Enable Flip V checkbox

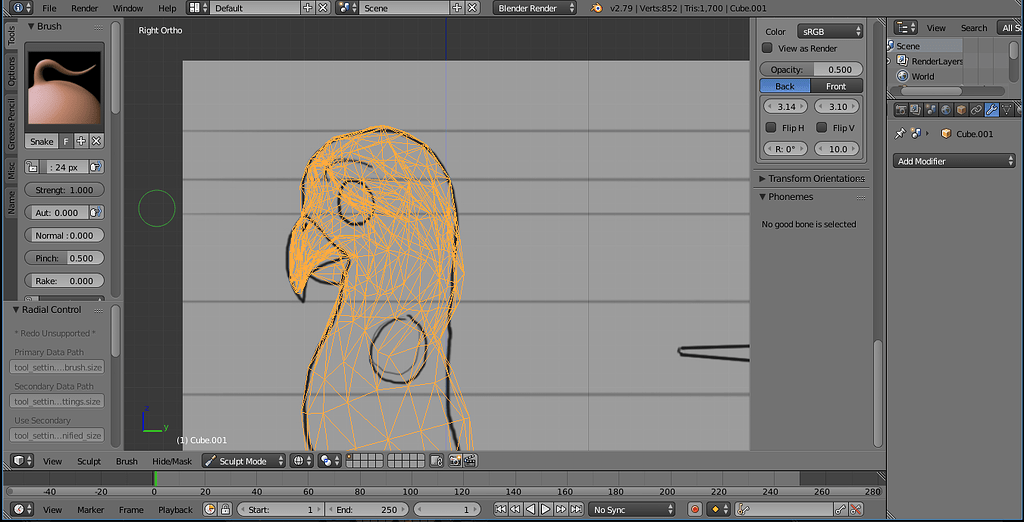click(x=822, y=127)
